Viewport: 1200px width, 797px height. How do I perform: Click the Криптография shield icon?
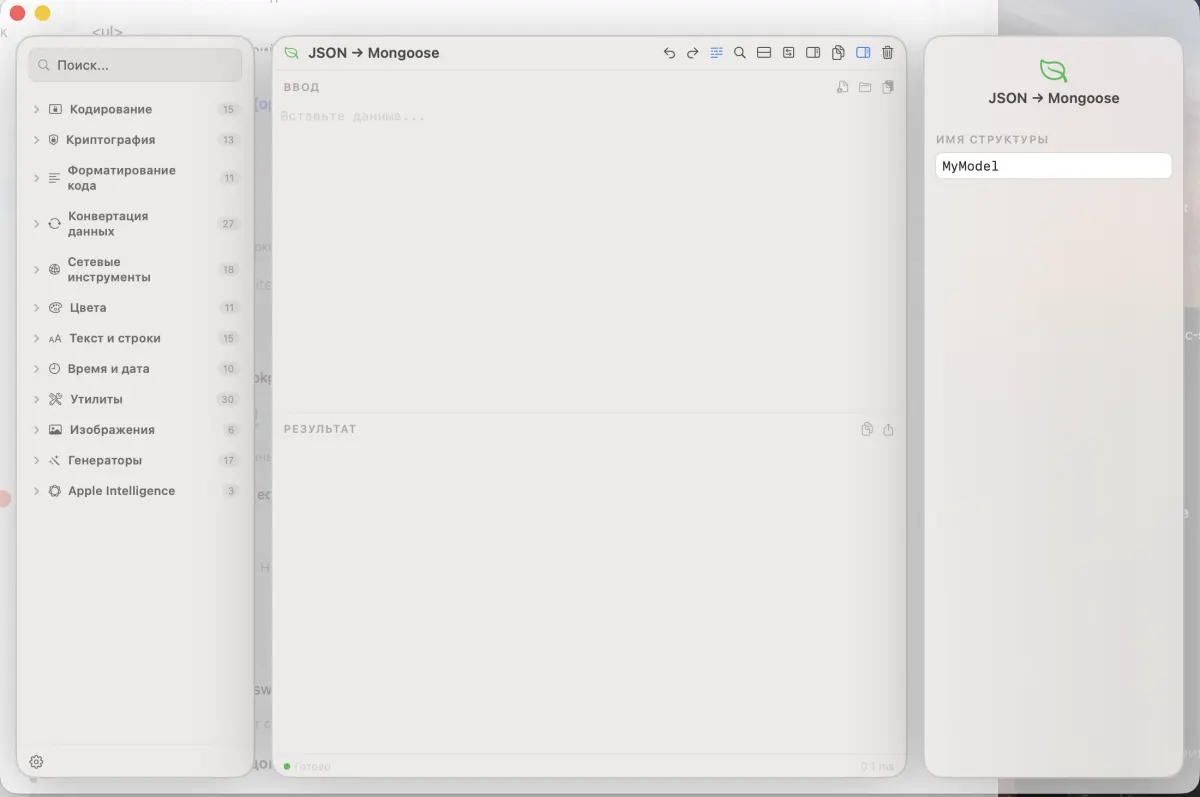pos(54,140)
